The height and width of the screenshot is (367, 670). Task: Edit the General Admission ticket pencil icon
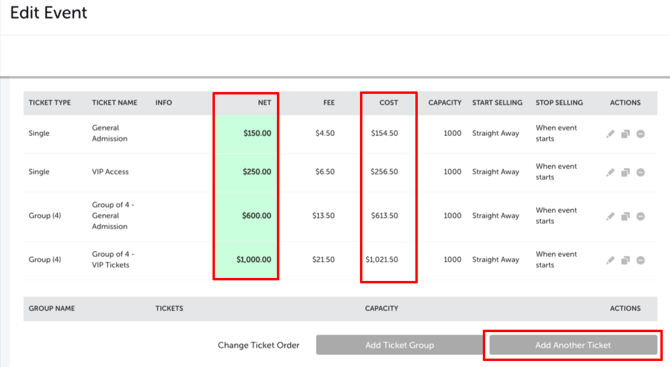(610, 134)
